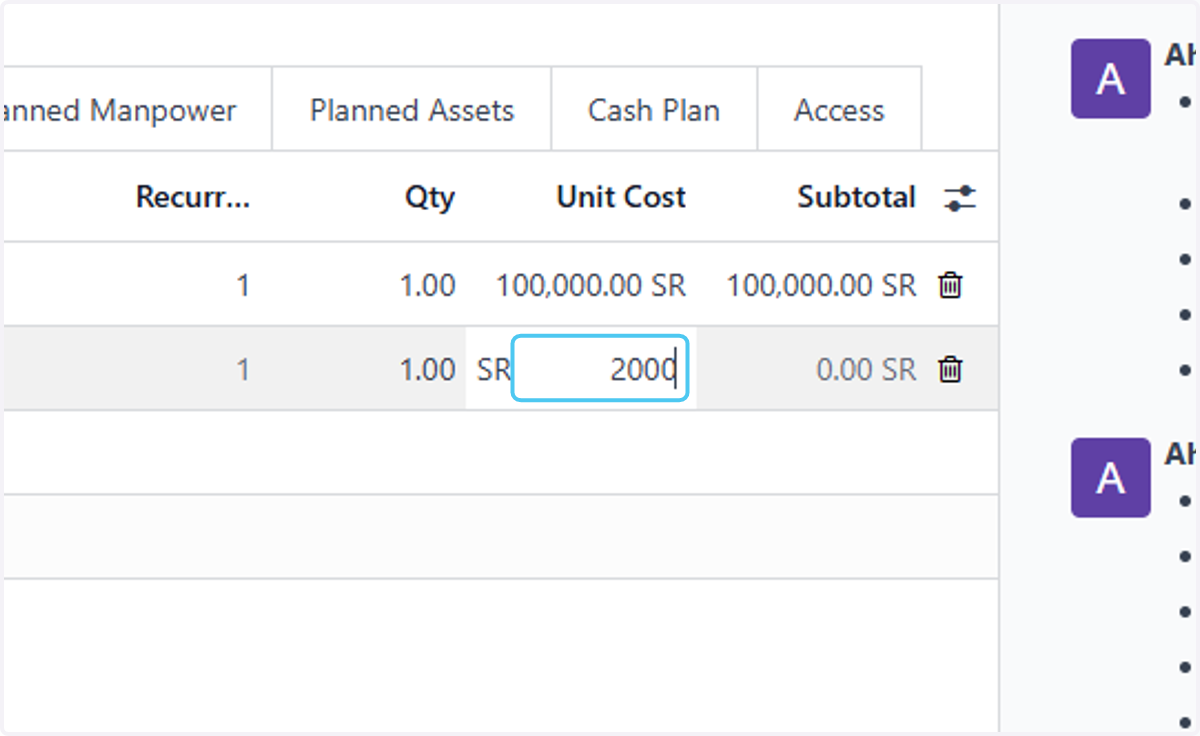Sort by the Subtotal column header
The image size is (1200, 736).
(x=857, y=197)
